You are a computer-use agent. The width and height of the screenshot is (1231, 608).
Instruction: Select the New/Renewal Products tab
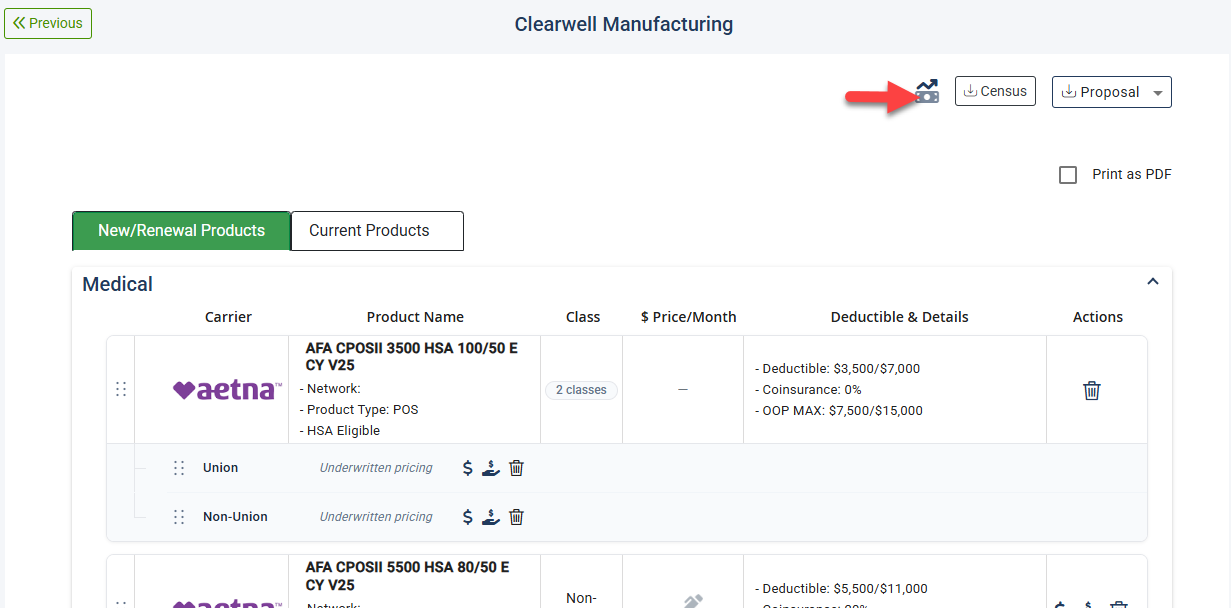[181, 231]
